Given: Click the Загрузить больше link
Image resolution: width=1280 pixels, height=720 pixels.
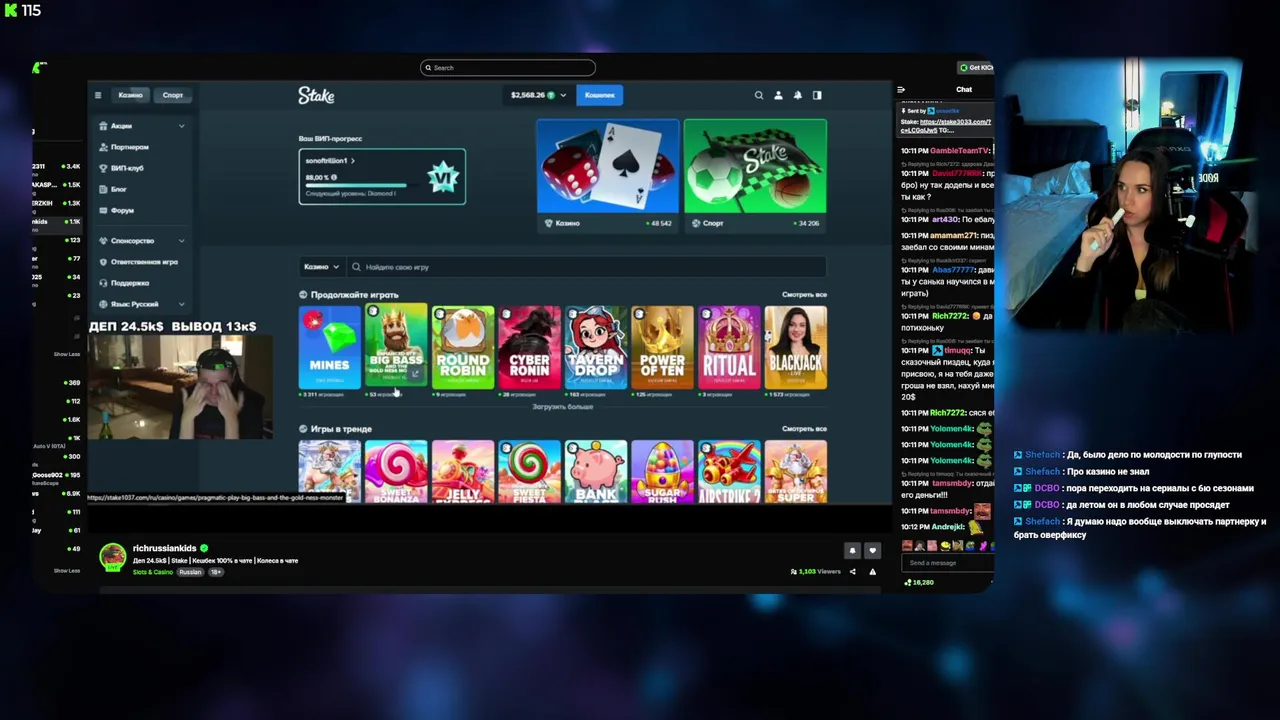Looking at the screenshot, I should click(x=563, y=407).
